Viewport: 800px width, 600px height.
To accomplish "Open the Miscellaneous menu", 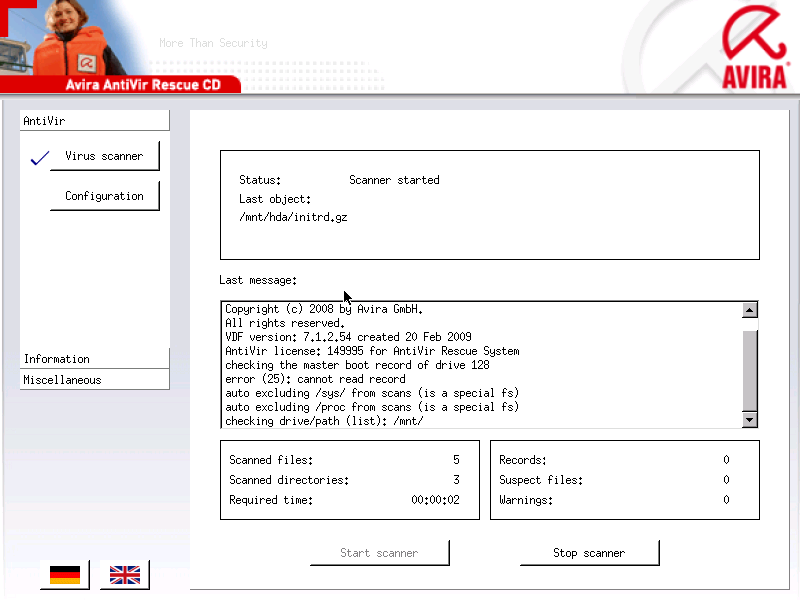I will tap(94, 380).
